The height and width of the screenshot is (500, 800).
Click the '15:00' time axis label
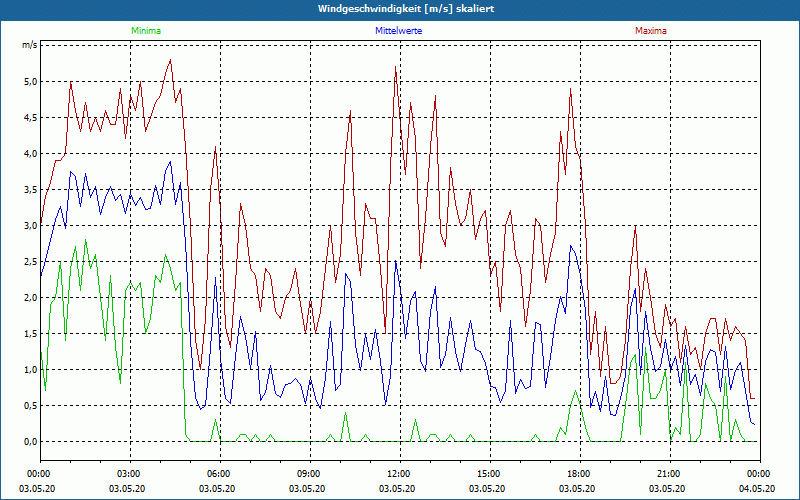487,474
